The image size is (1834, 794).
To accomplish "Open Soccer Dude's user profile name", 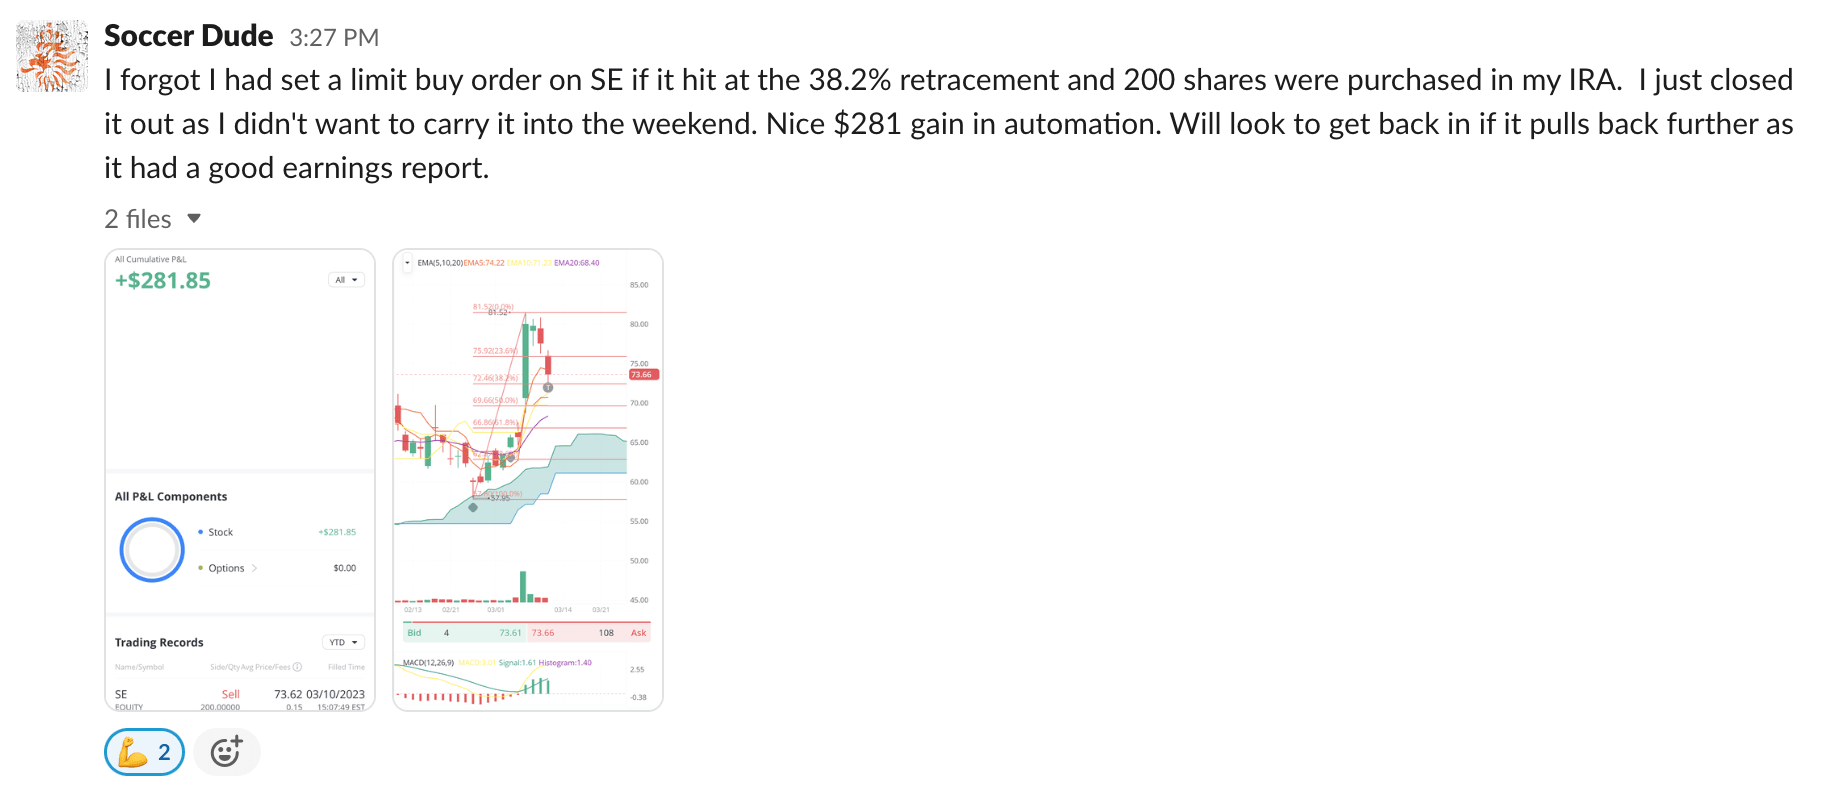I will coord(188,36).
